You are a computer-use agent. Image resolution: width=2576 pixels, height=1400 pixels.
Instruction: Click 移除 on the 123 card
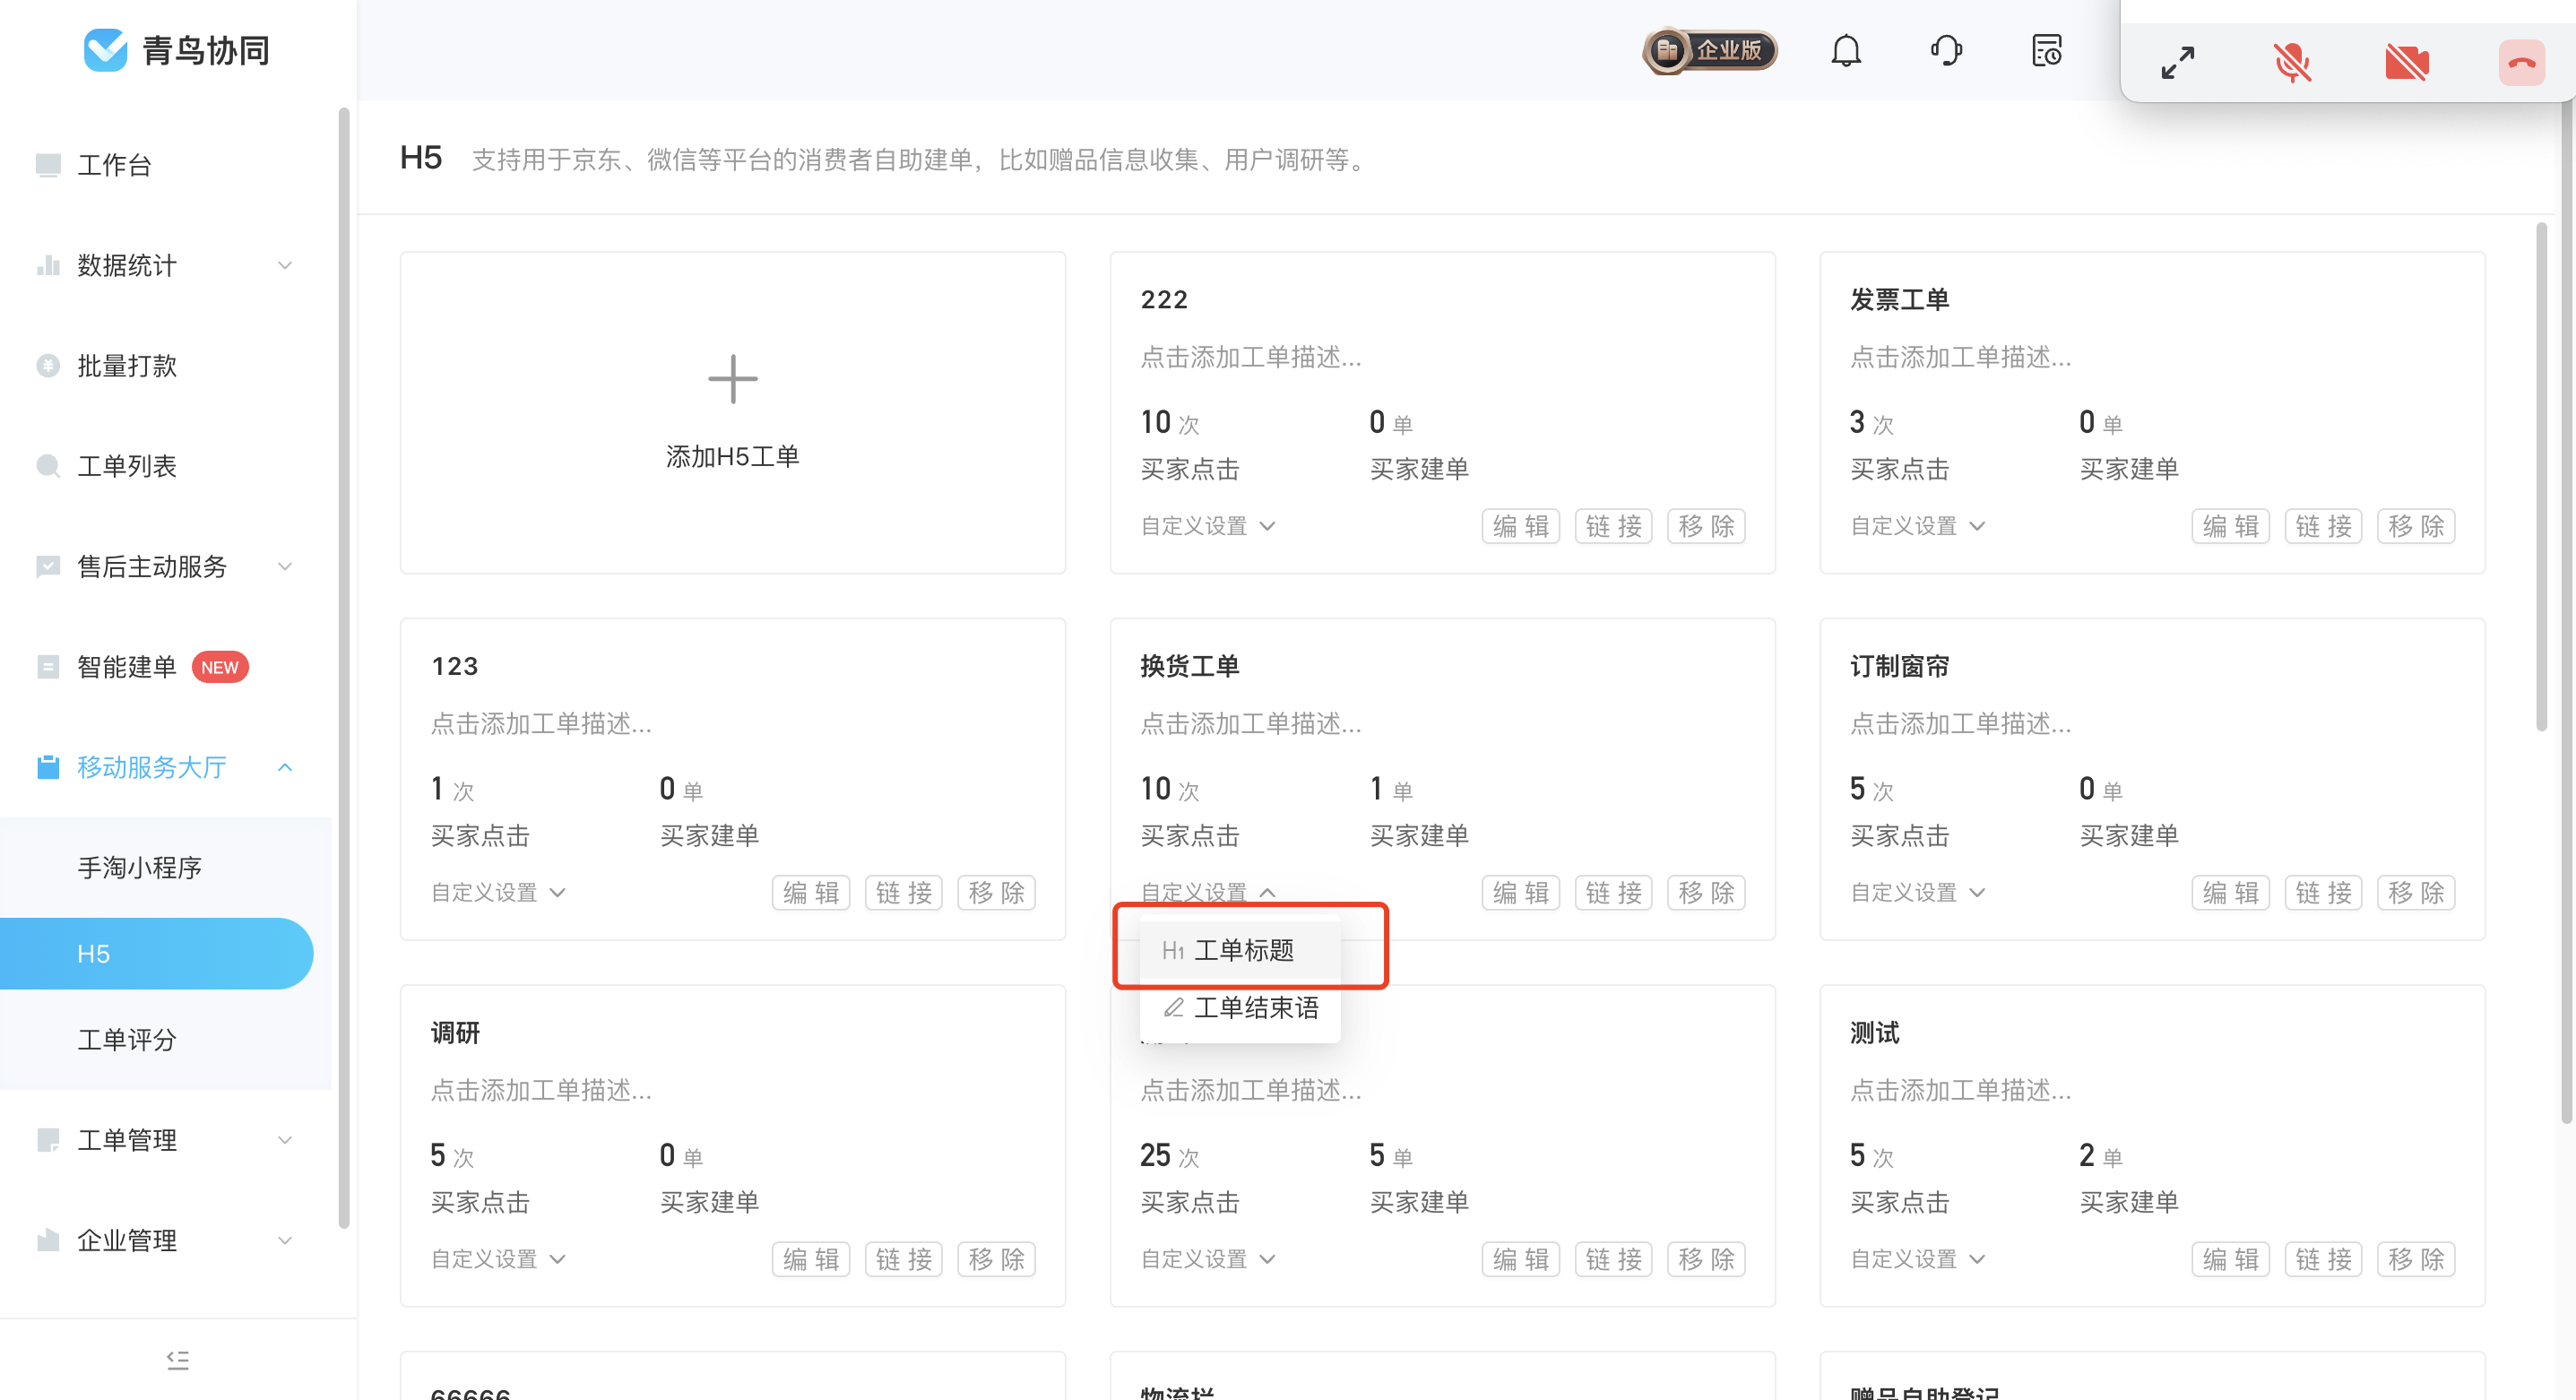(x=996, y=893)
